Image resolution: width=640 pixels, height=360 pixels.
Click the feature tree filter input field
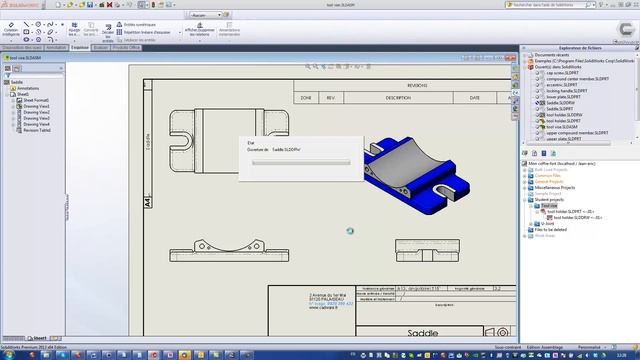point(37,76)
